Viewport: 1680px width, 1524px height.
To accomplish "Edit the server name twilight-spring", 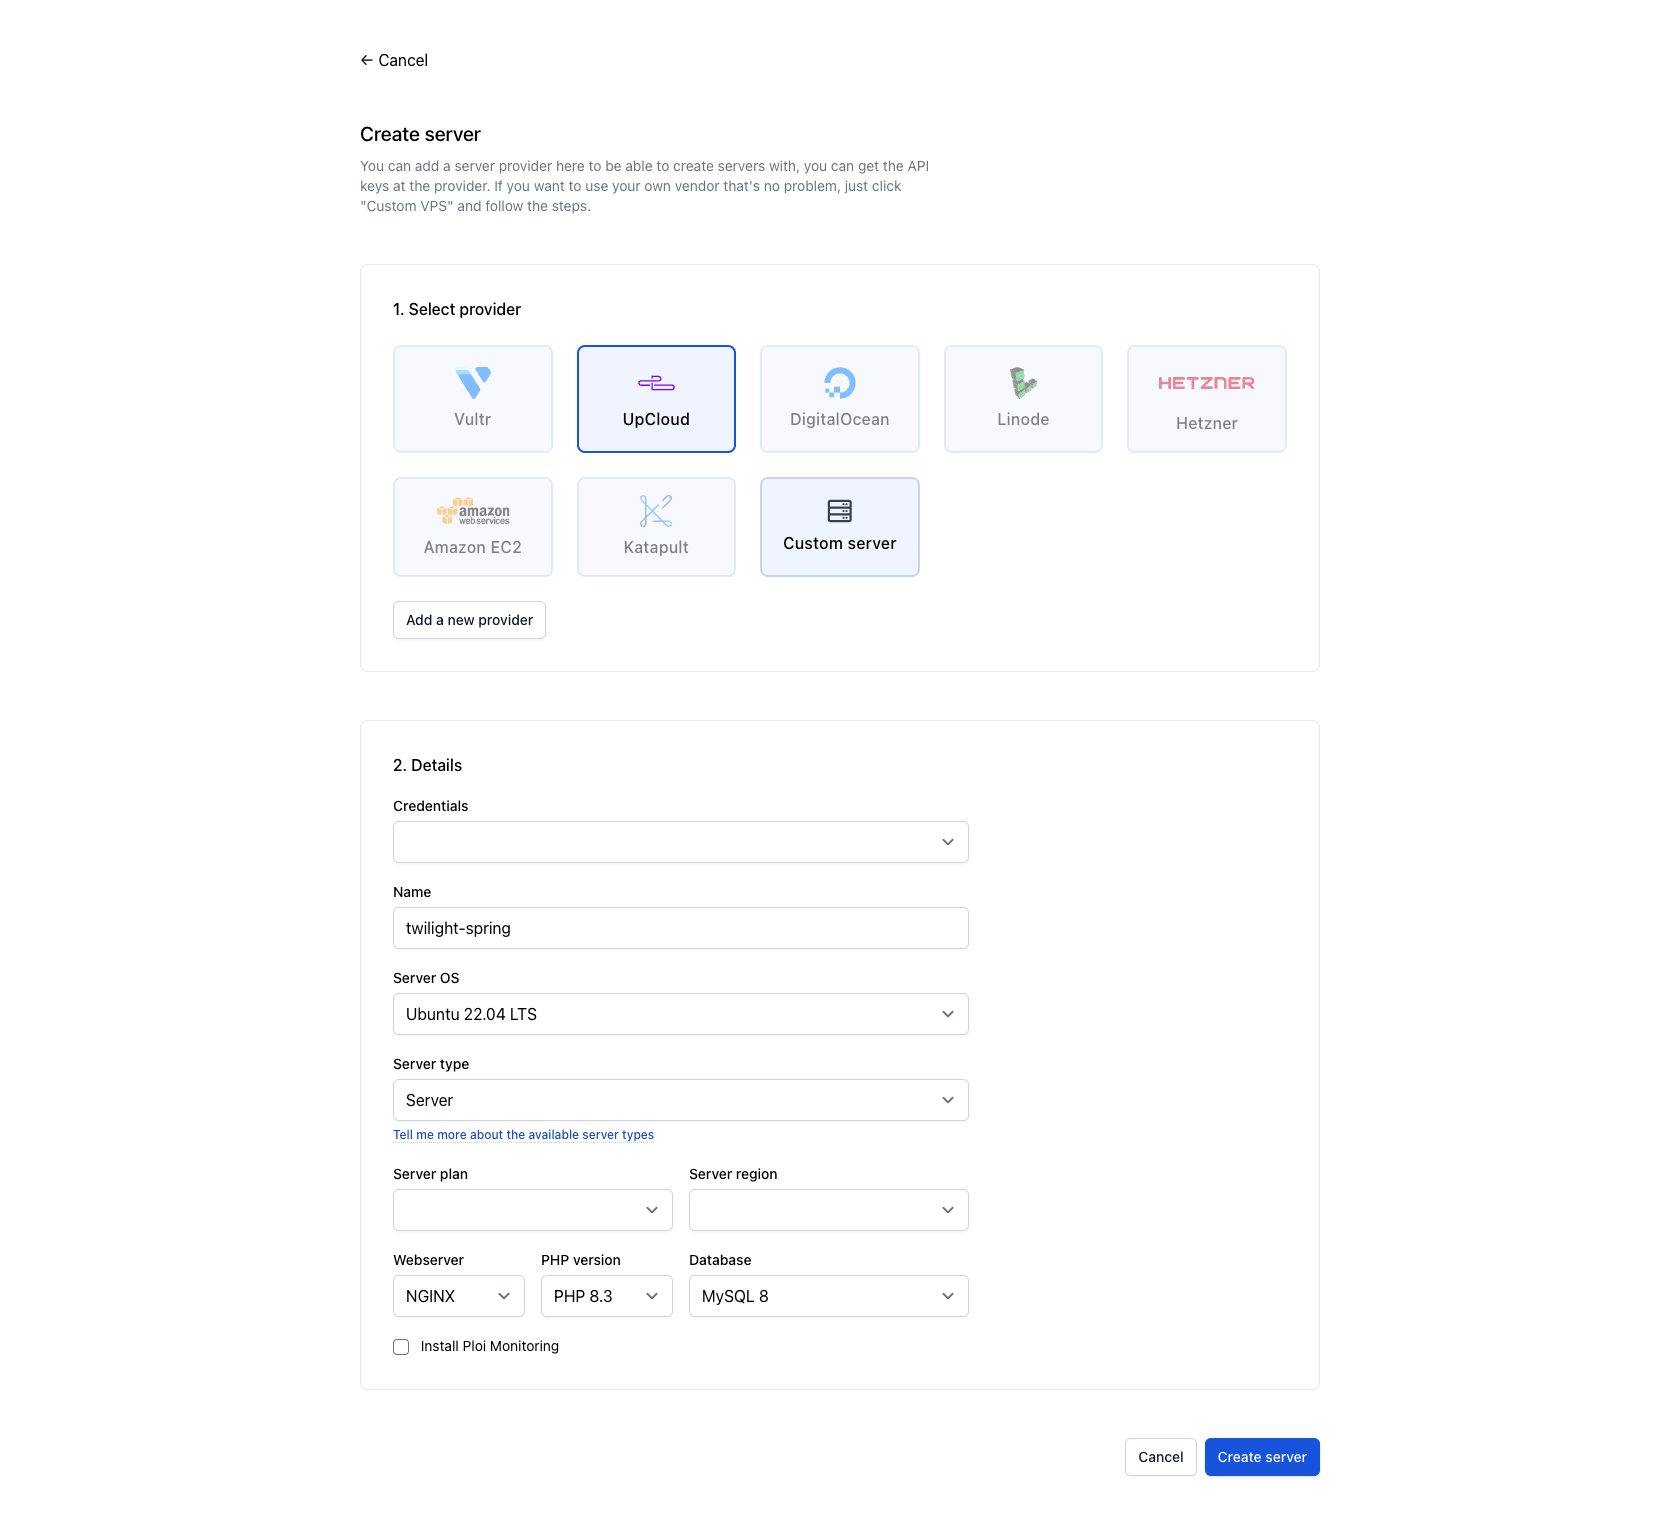I will click(680, 927).
